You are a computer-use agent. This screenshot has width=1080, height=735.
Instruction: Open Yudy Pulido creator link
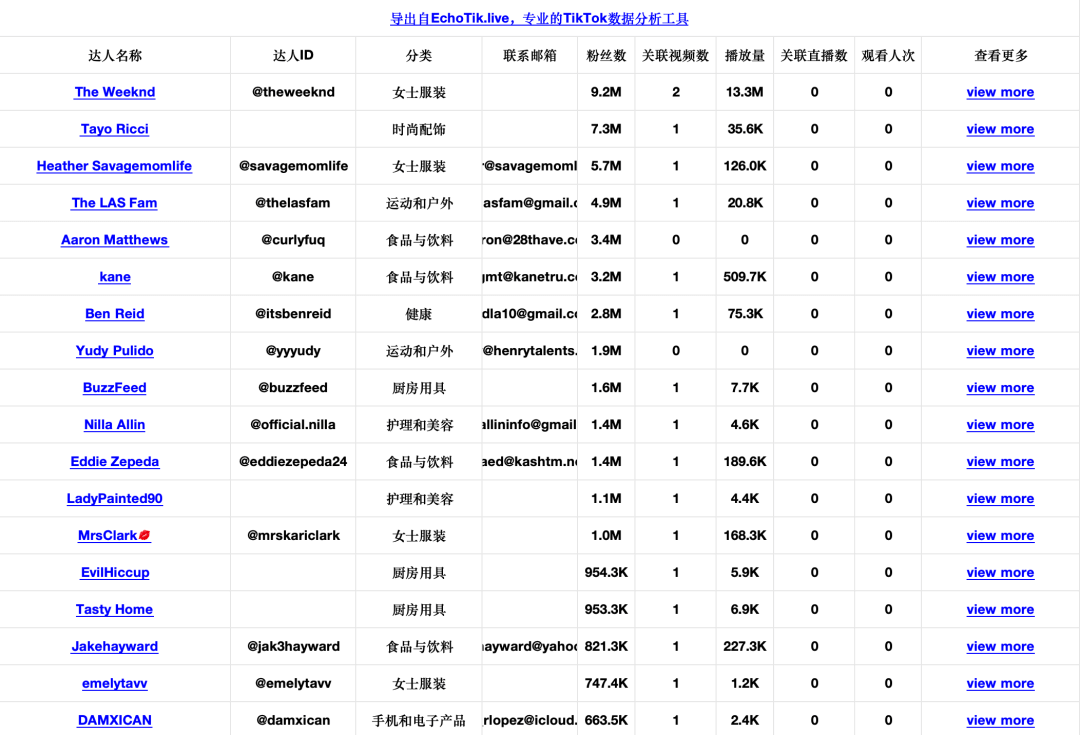coord(114,351)
